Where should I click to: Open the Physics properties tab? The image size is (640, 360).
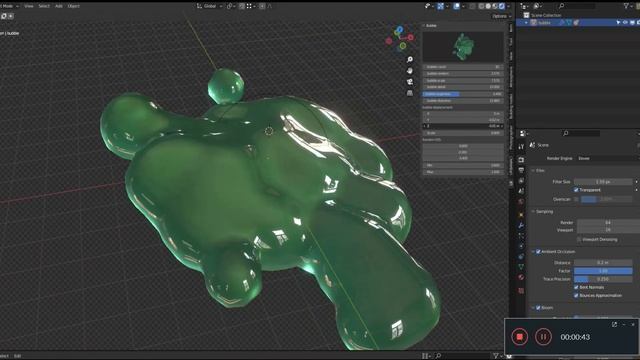coord(521,246)
